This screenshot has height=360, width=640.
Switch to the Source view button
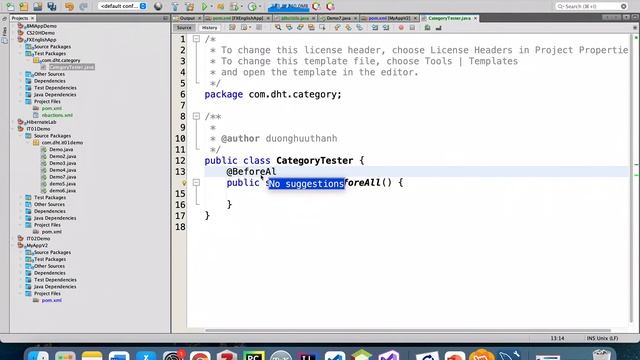[x=184, y=28]
